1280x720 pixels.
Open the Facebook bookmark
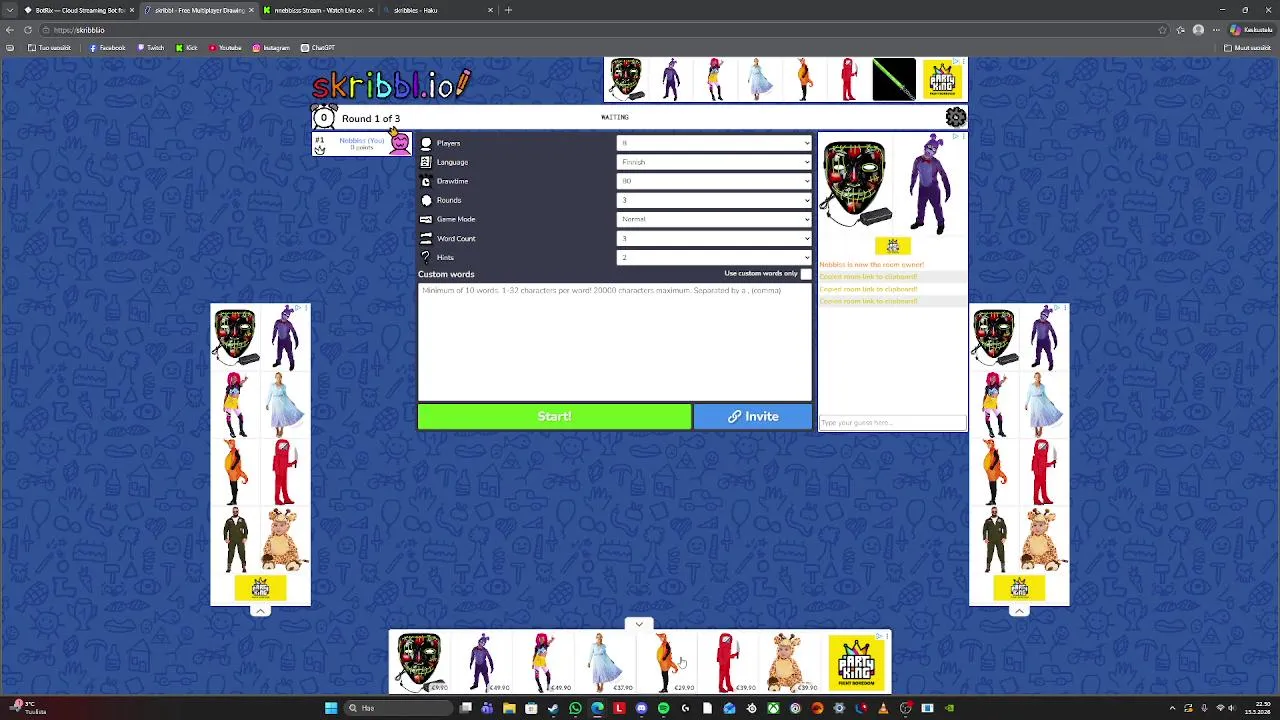tap(107, 48)
